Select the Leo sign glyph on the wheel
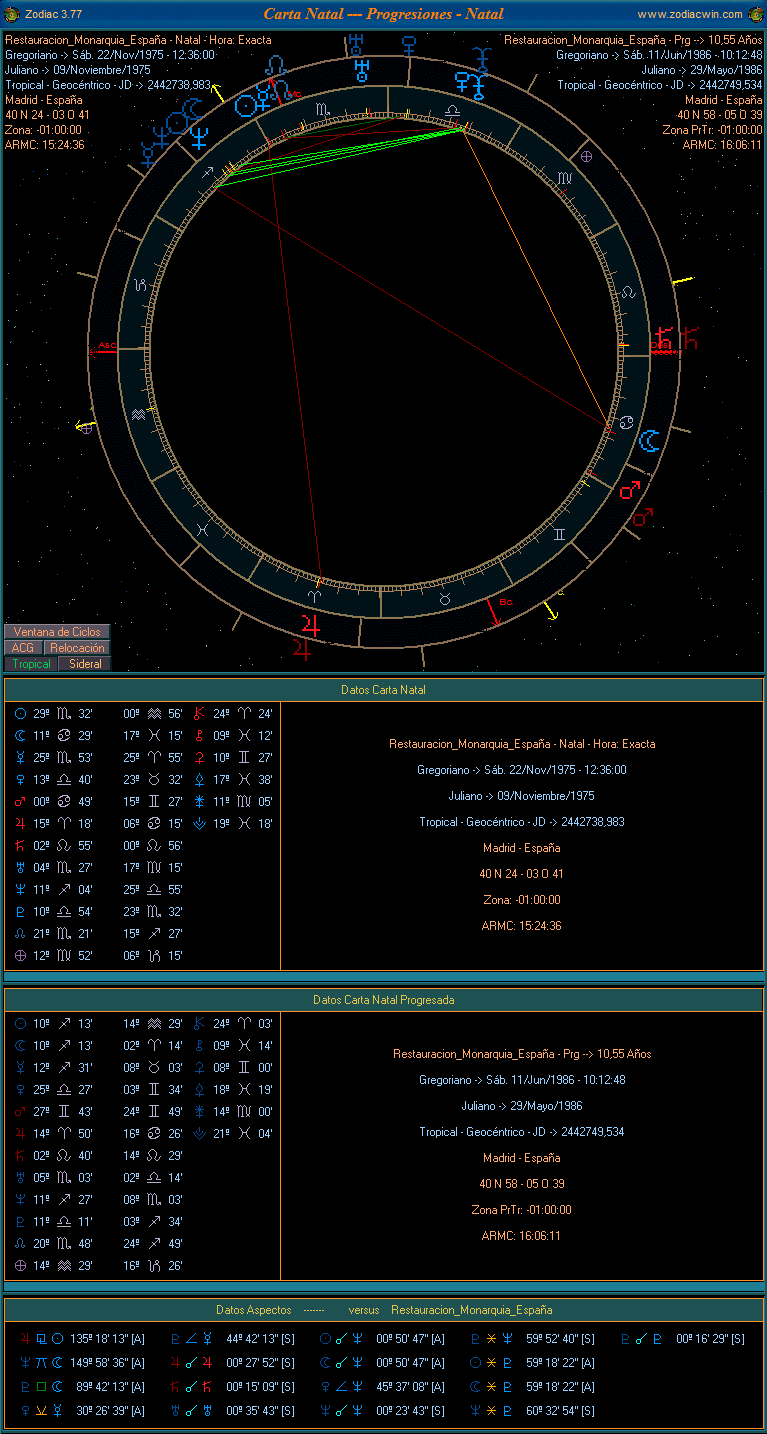This screenshot has height=1434, width=767. [x=628, y=292]
